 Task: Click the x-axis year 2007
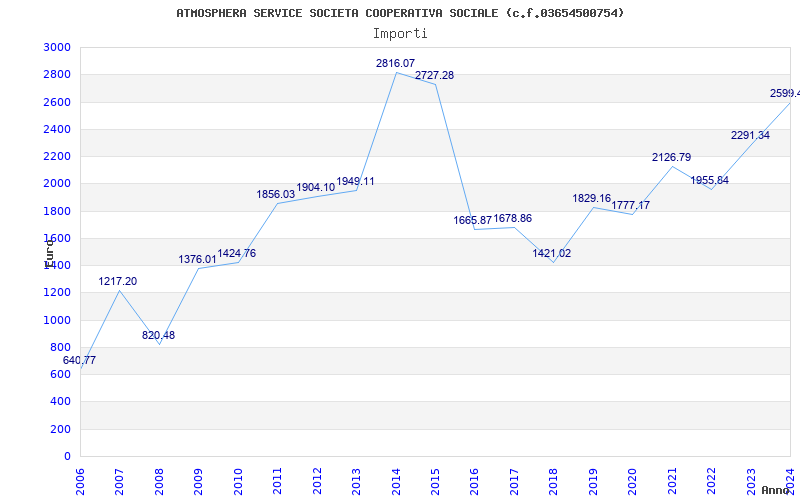point(119,482)
